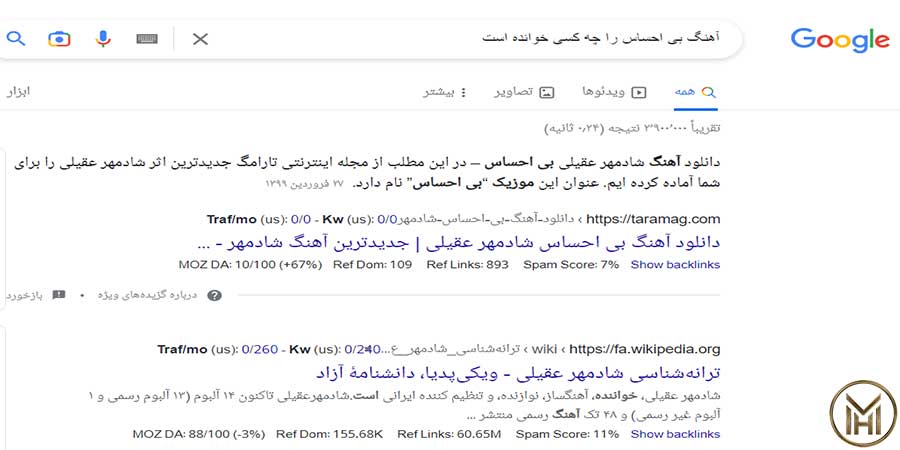Open the on-screen keyboard icon

(x=147, y=39)
